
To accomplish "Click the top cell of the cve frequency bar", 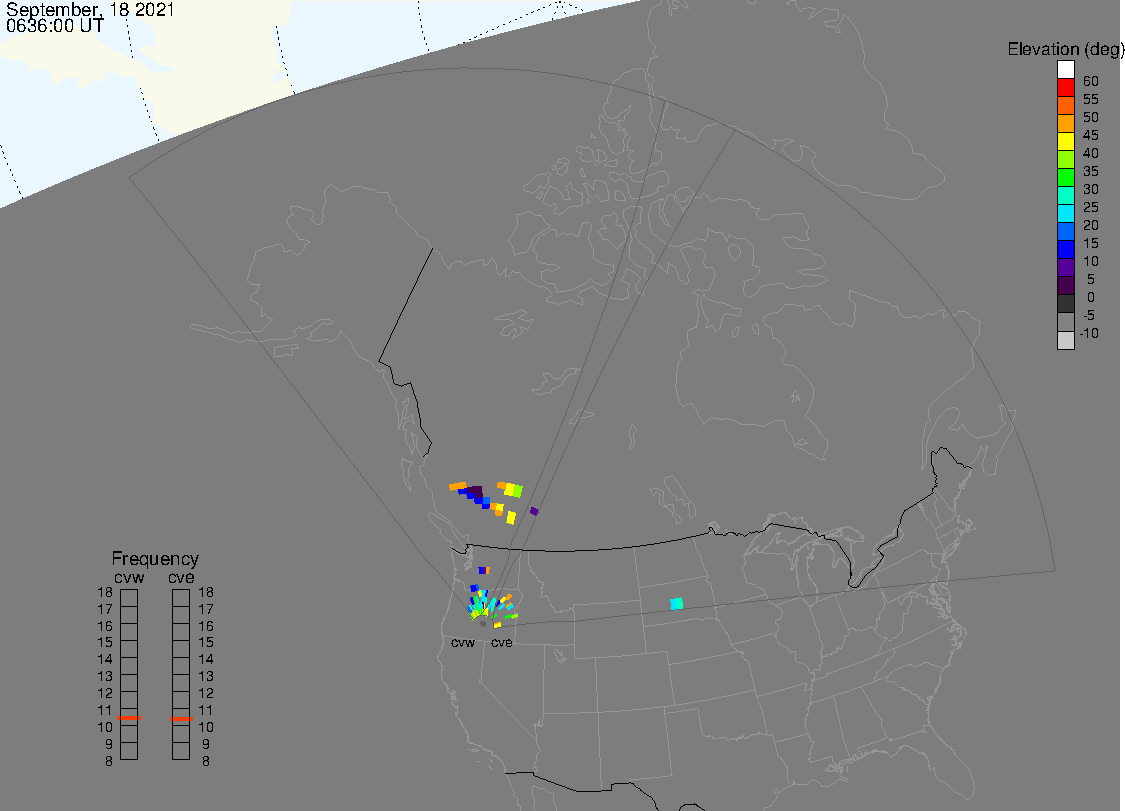I will (x=181, y=598).
